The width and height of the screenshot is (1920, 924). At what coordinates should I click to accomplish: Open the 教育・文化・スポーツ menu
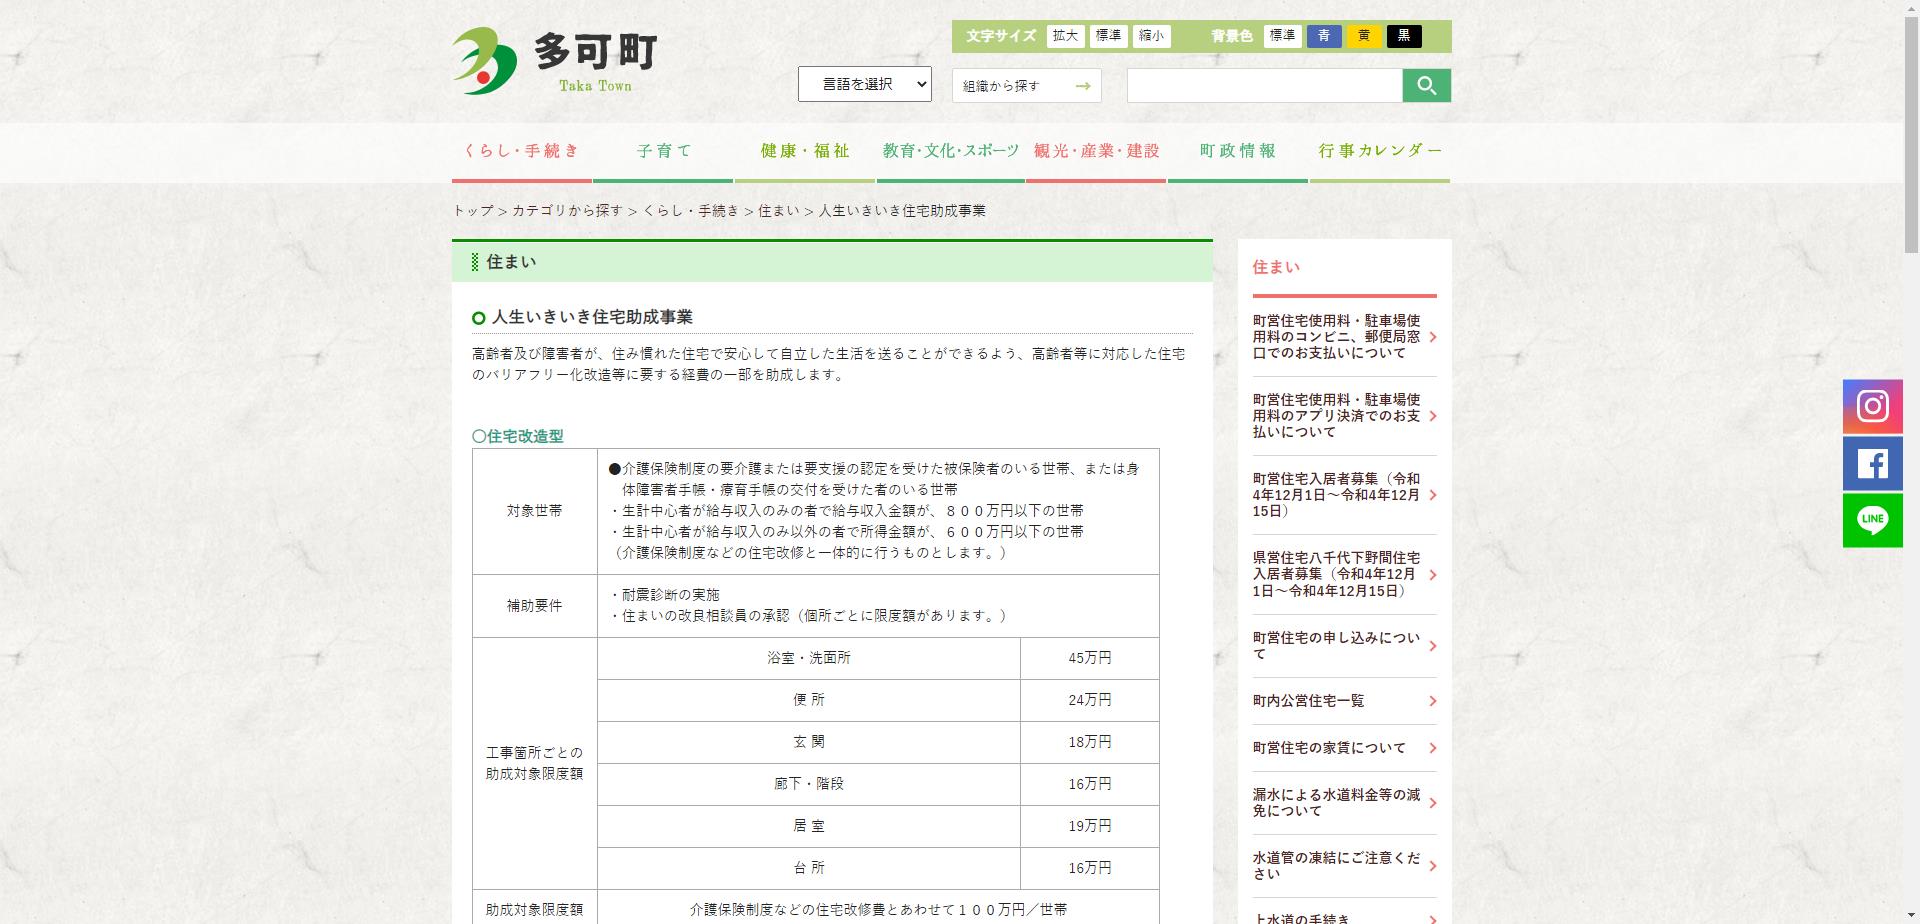(x=950, y=152)
